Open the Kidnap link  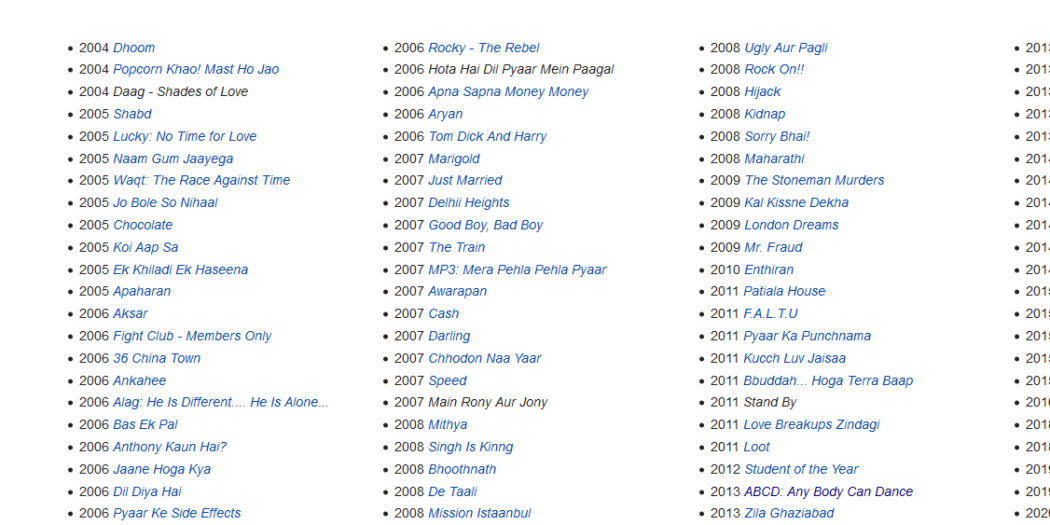click(x=765, y=114)
